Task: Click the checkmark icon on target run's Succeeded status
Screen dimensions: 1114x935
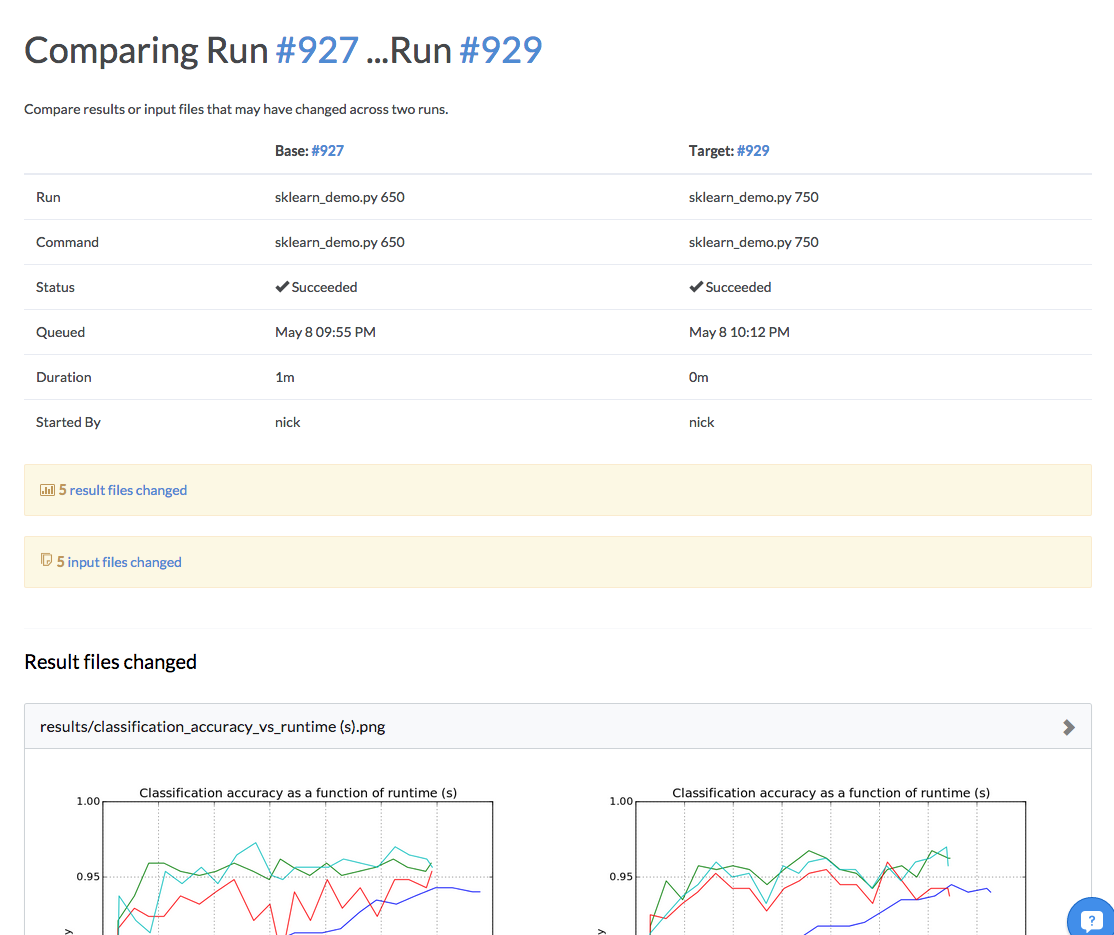Action: point(695,286)
